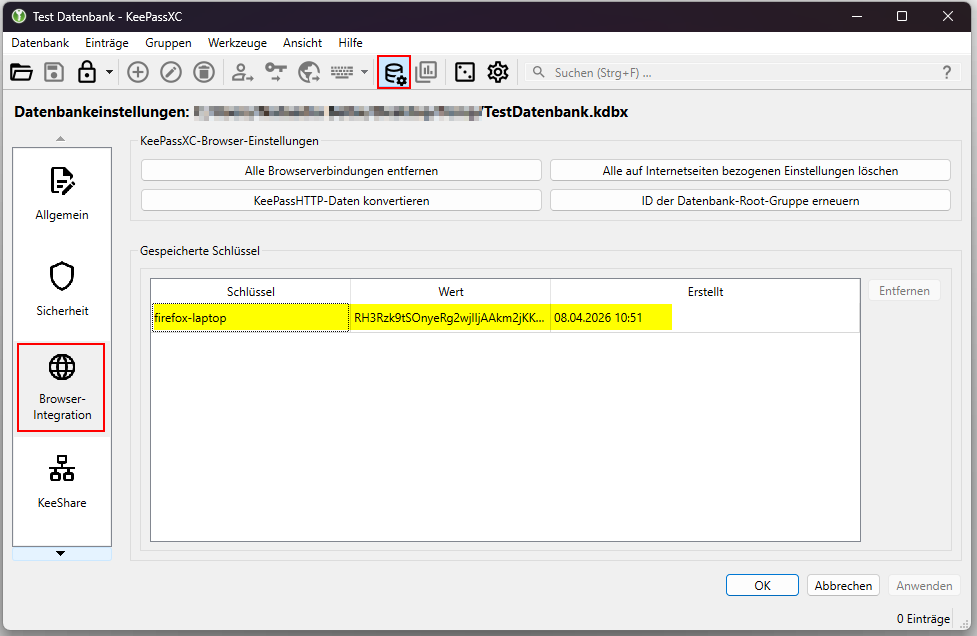The width and height of the screenshot is (977, 636).
Task: Copy username with the person arrow icon
Action: tap(242, 72)
